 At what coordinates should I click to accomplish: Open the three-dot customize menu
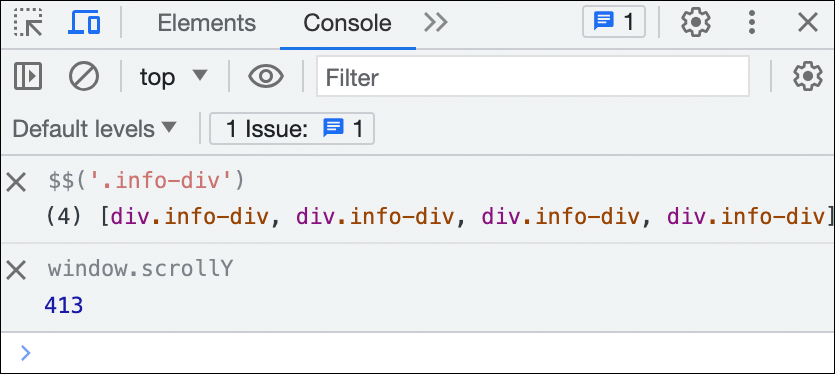coord(751,23)
